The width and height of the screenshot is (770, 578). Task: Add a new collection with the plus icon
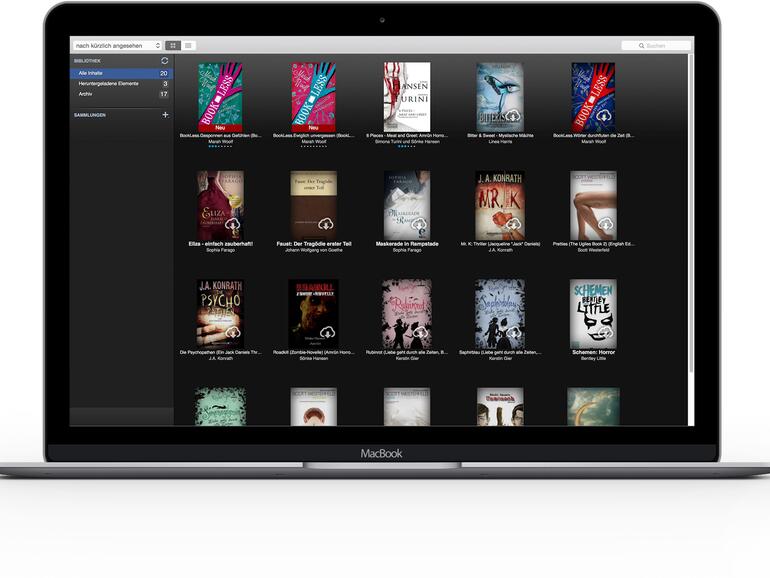165,115
